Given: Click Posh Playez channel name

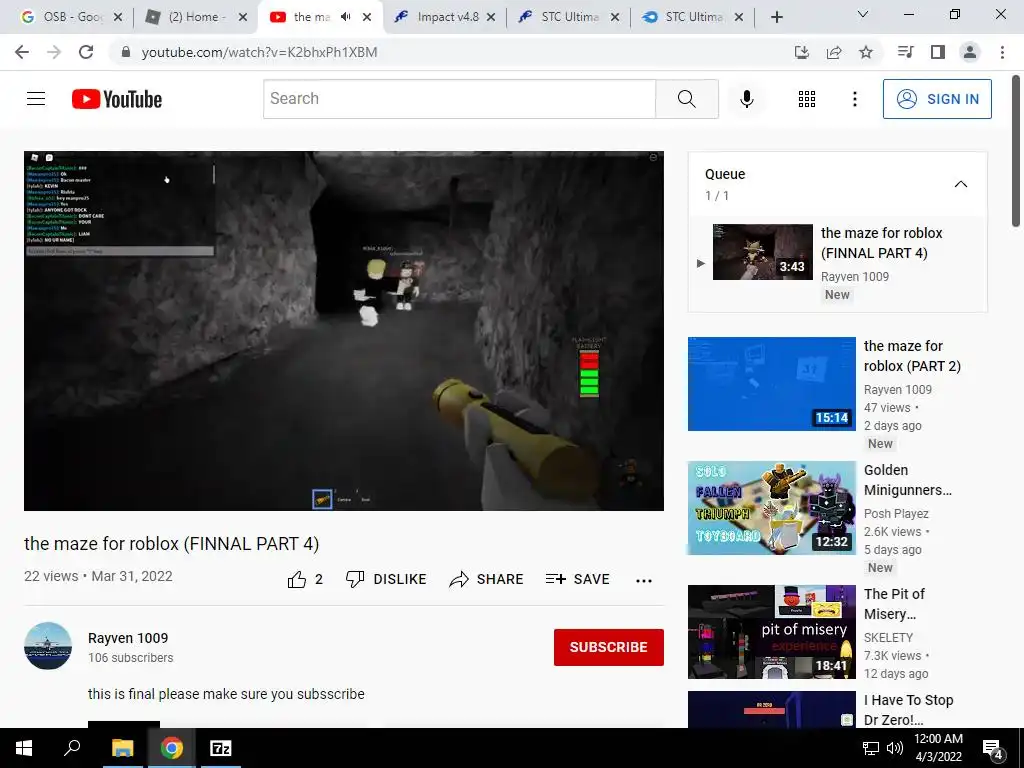Looking at the screenshot, I should point(896,514).
